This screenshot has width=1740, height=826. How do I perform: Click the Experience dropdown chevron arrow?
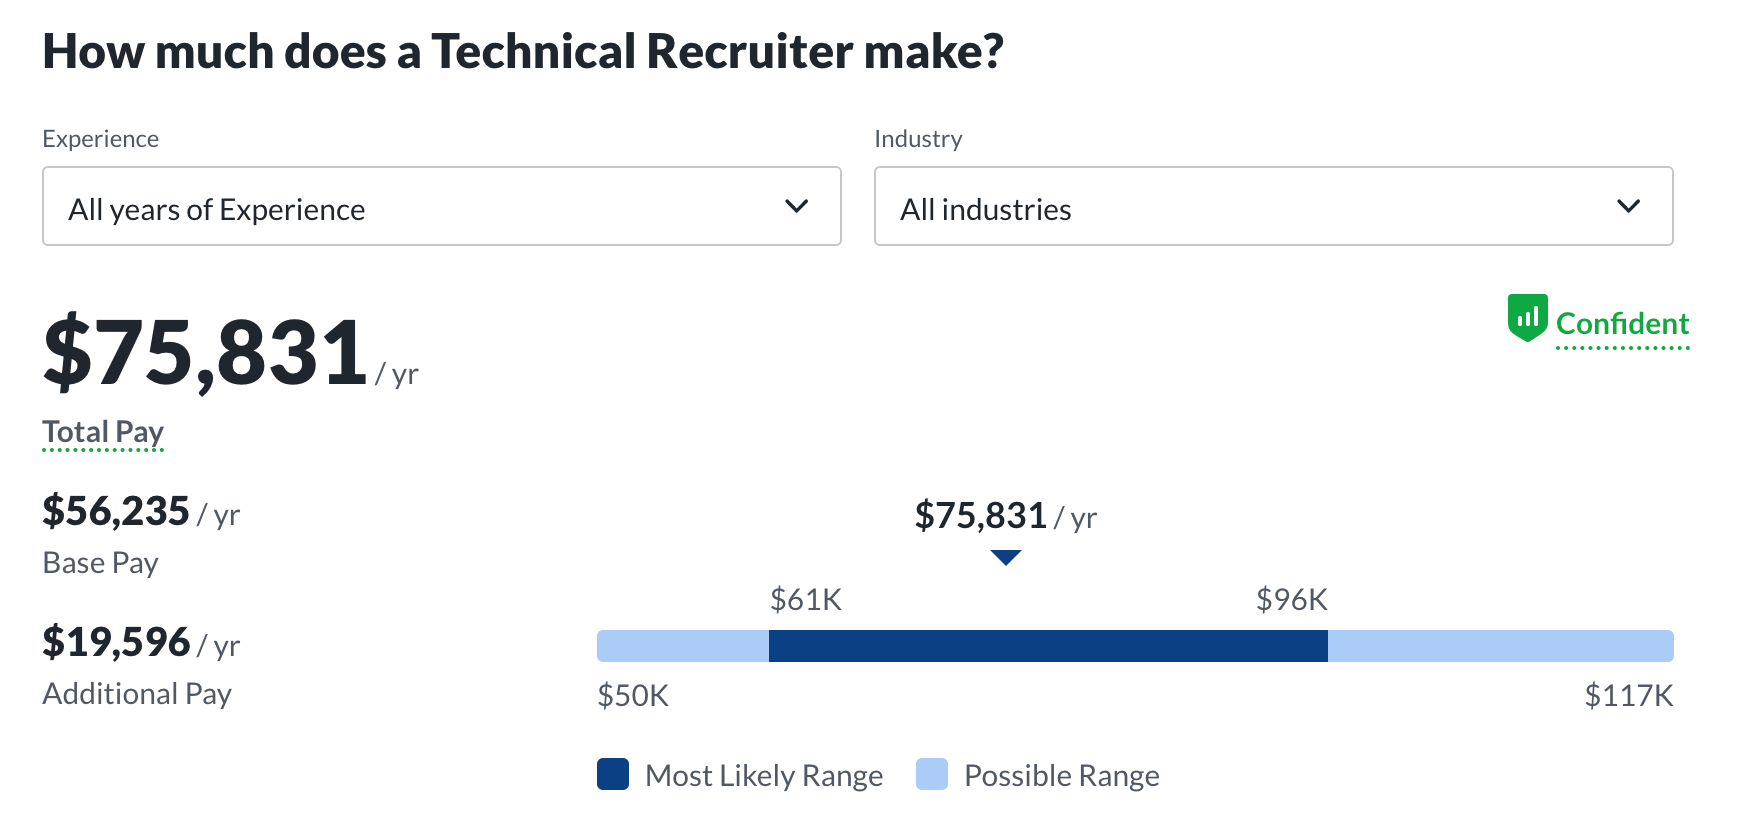(797, 206)
